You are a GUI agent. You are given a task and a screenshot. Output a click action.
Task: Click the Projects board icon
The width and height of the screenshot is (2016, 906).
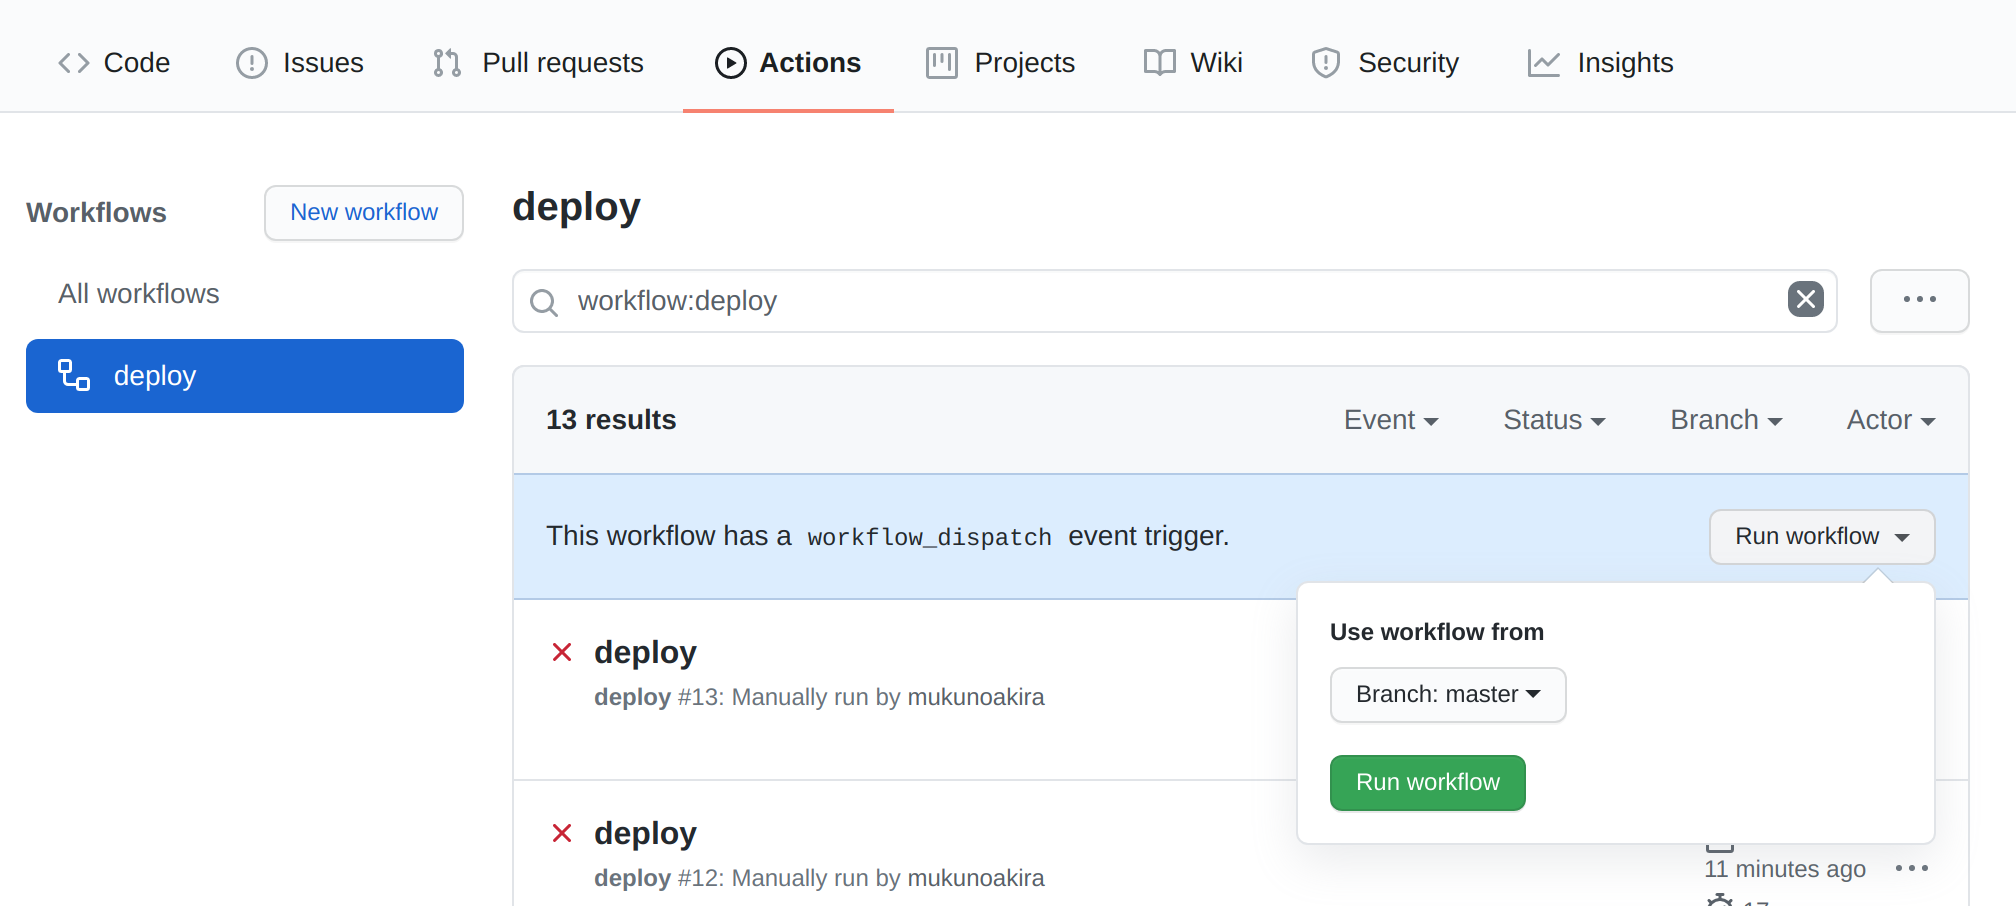[x=942, y=63]
